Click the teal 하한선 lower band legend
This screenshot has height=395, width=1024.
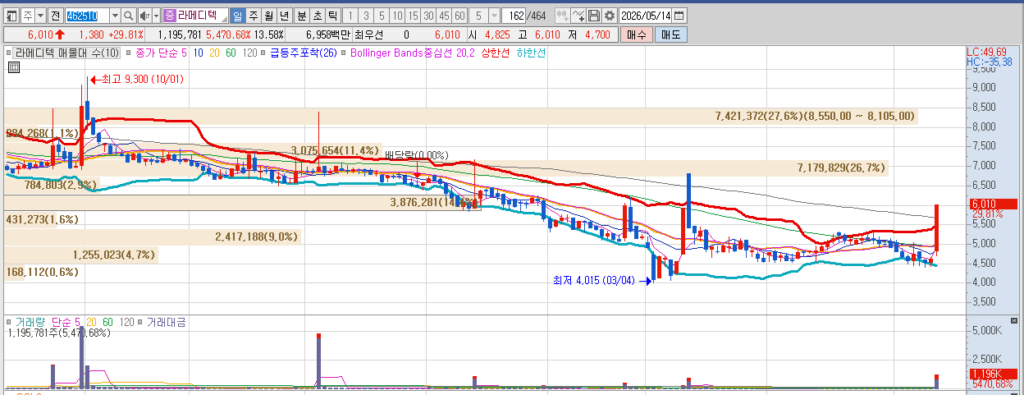(531, 54)
